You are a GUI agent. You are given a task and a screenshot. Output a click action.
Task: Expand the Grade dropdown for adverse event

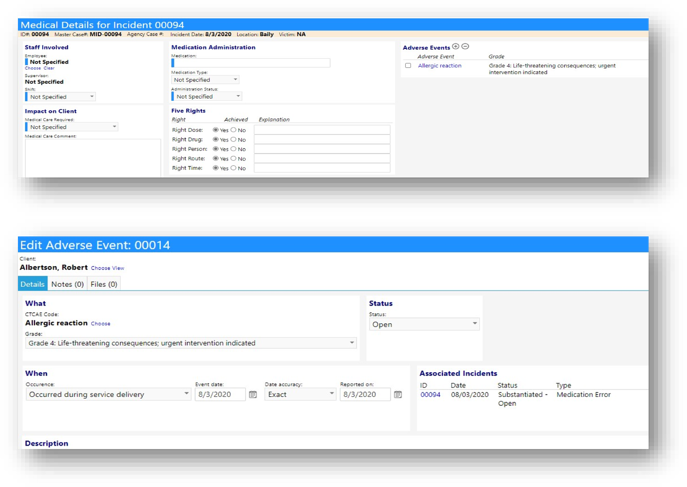[x=191, y=343]
